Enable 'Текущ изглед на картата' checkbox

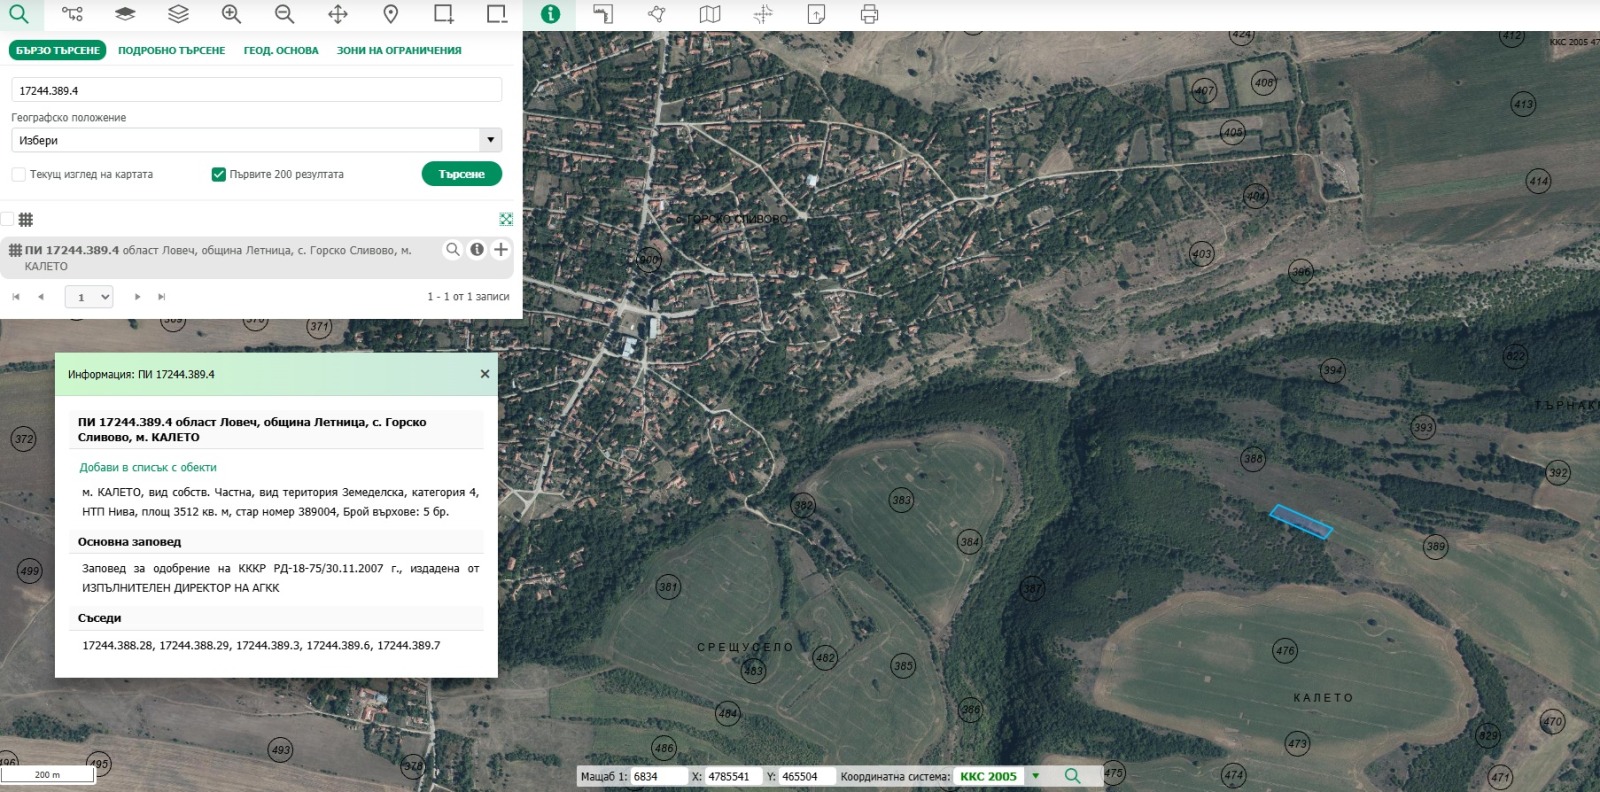pos(18,174)
